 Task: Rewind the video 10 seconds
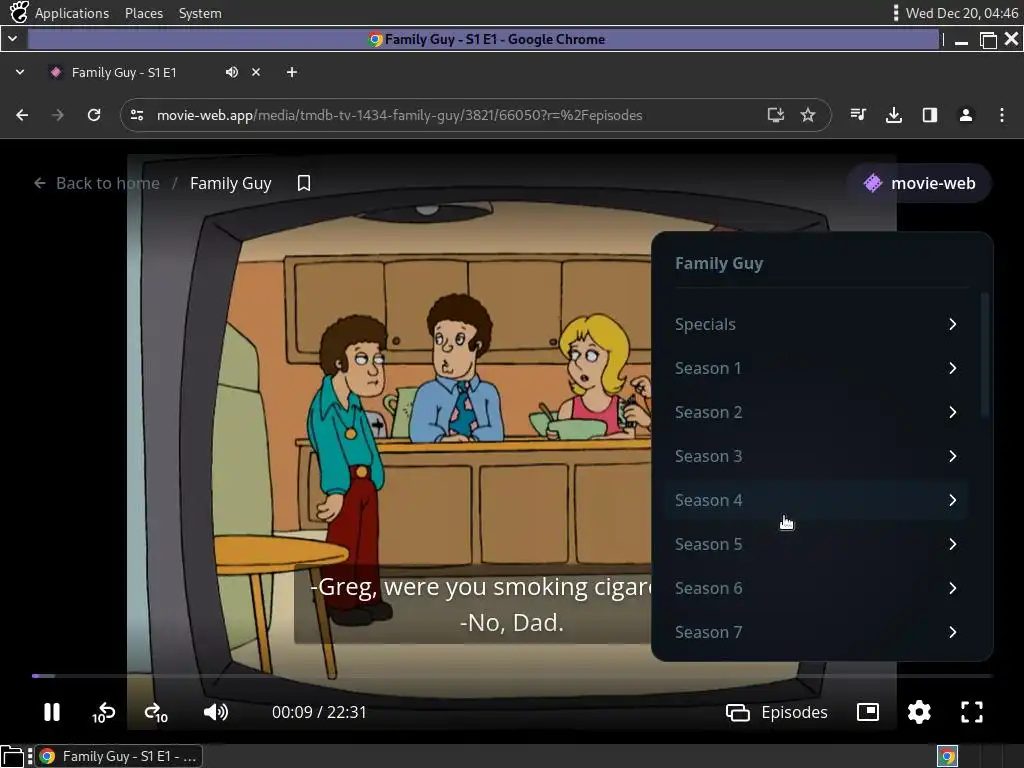tap(103, 712)
